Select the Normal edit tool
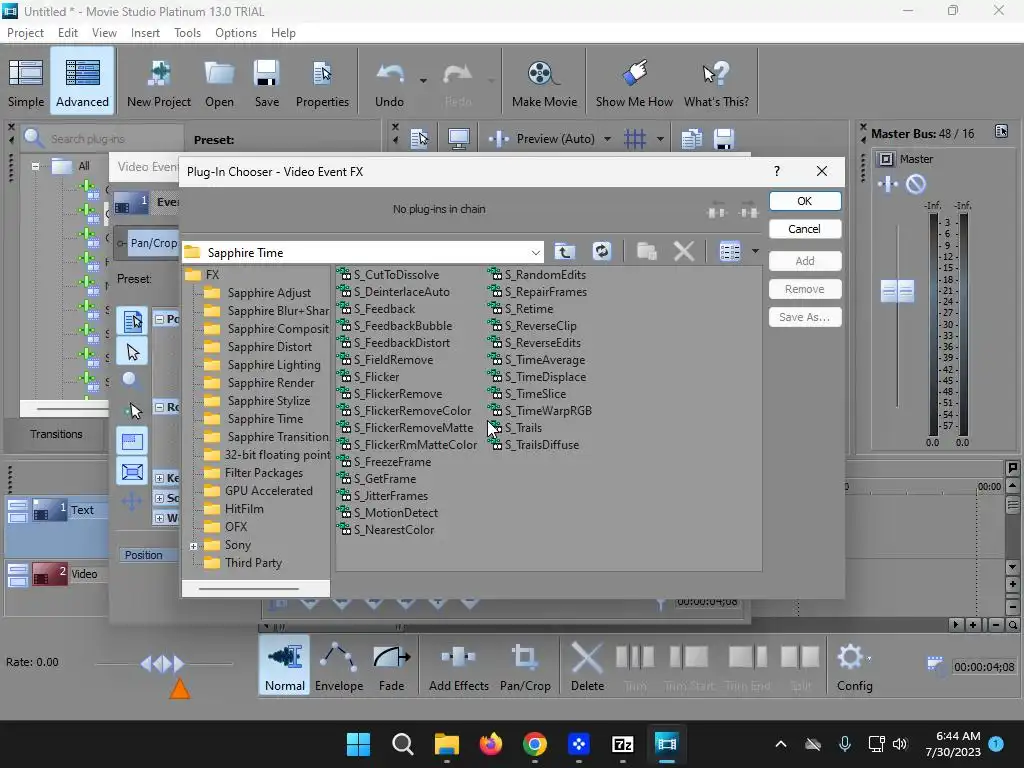This screenshot has height=768, width=1024. point(285,667)
